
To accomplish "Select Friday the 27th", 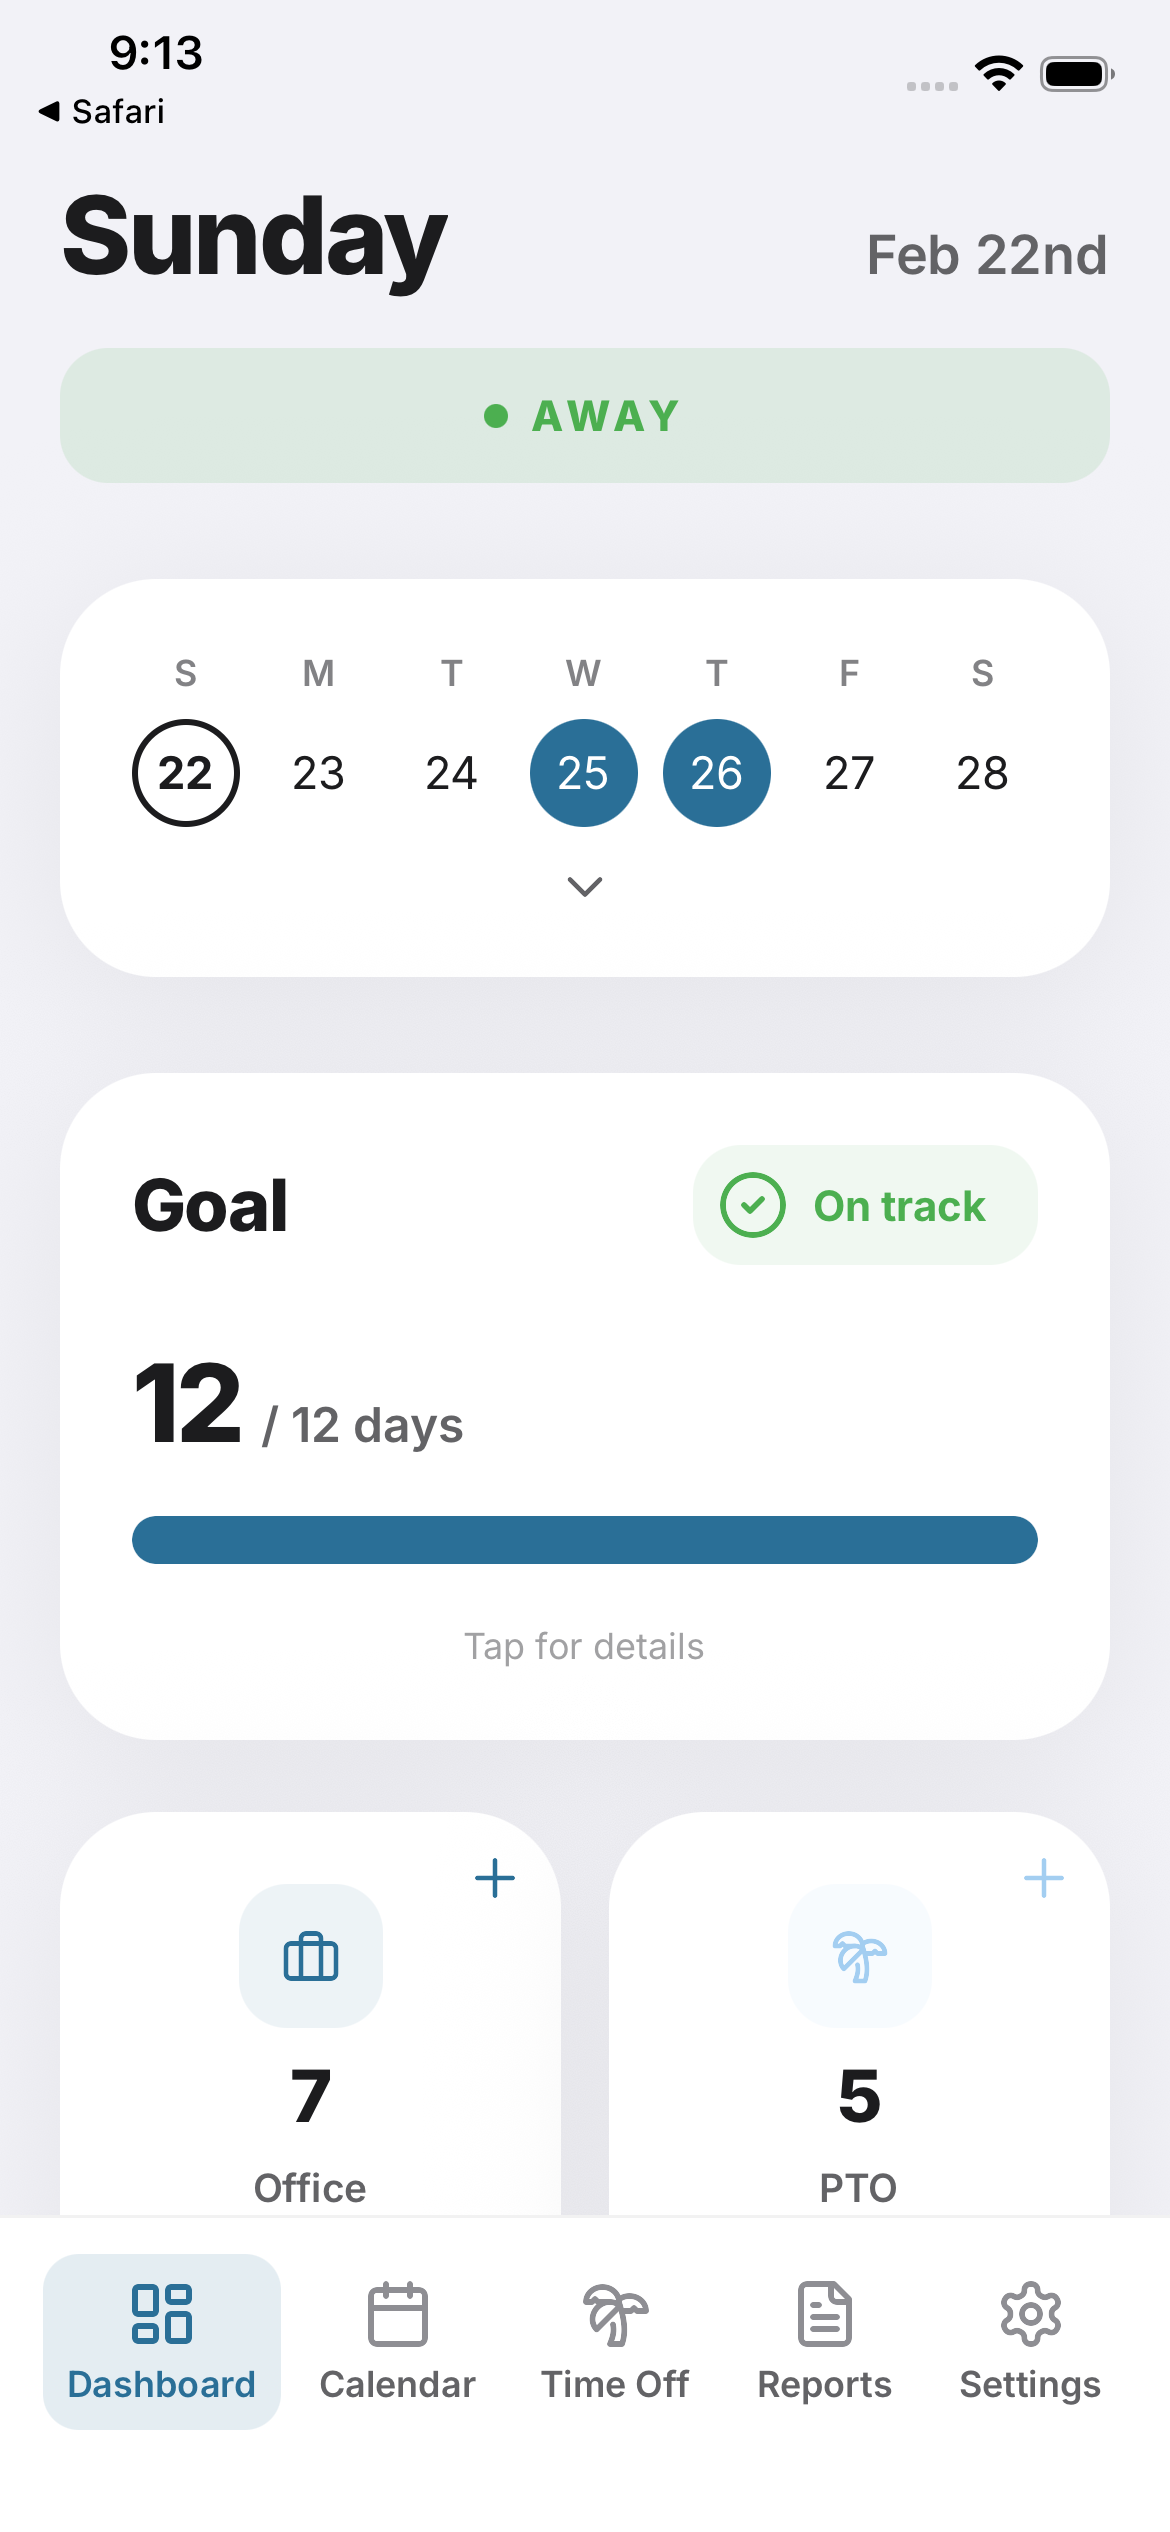I will pyautogui.click(x=849, y=773).
